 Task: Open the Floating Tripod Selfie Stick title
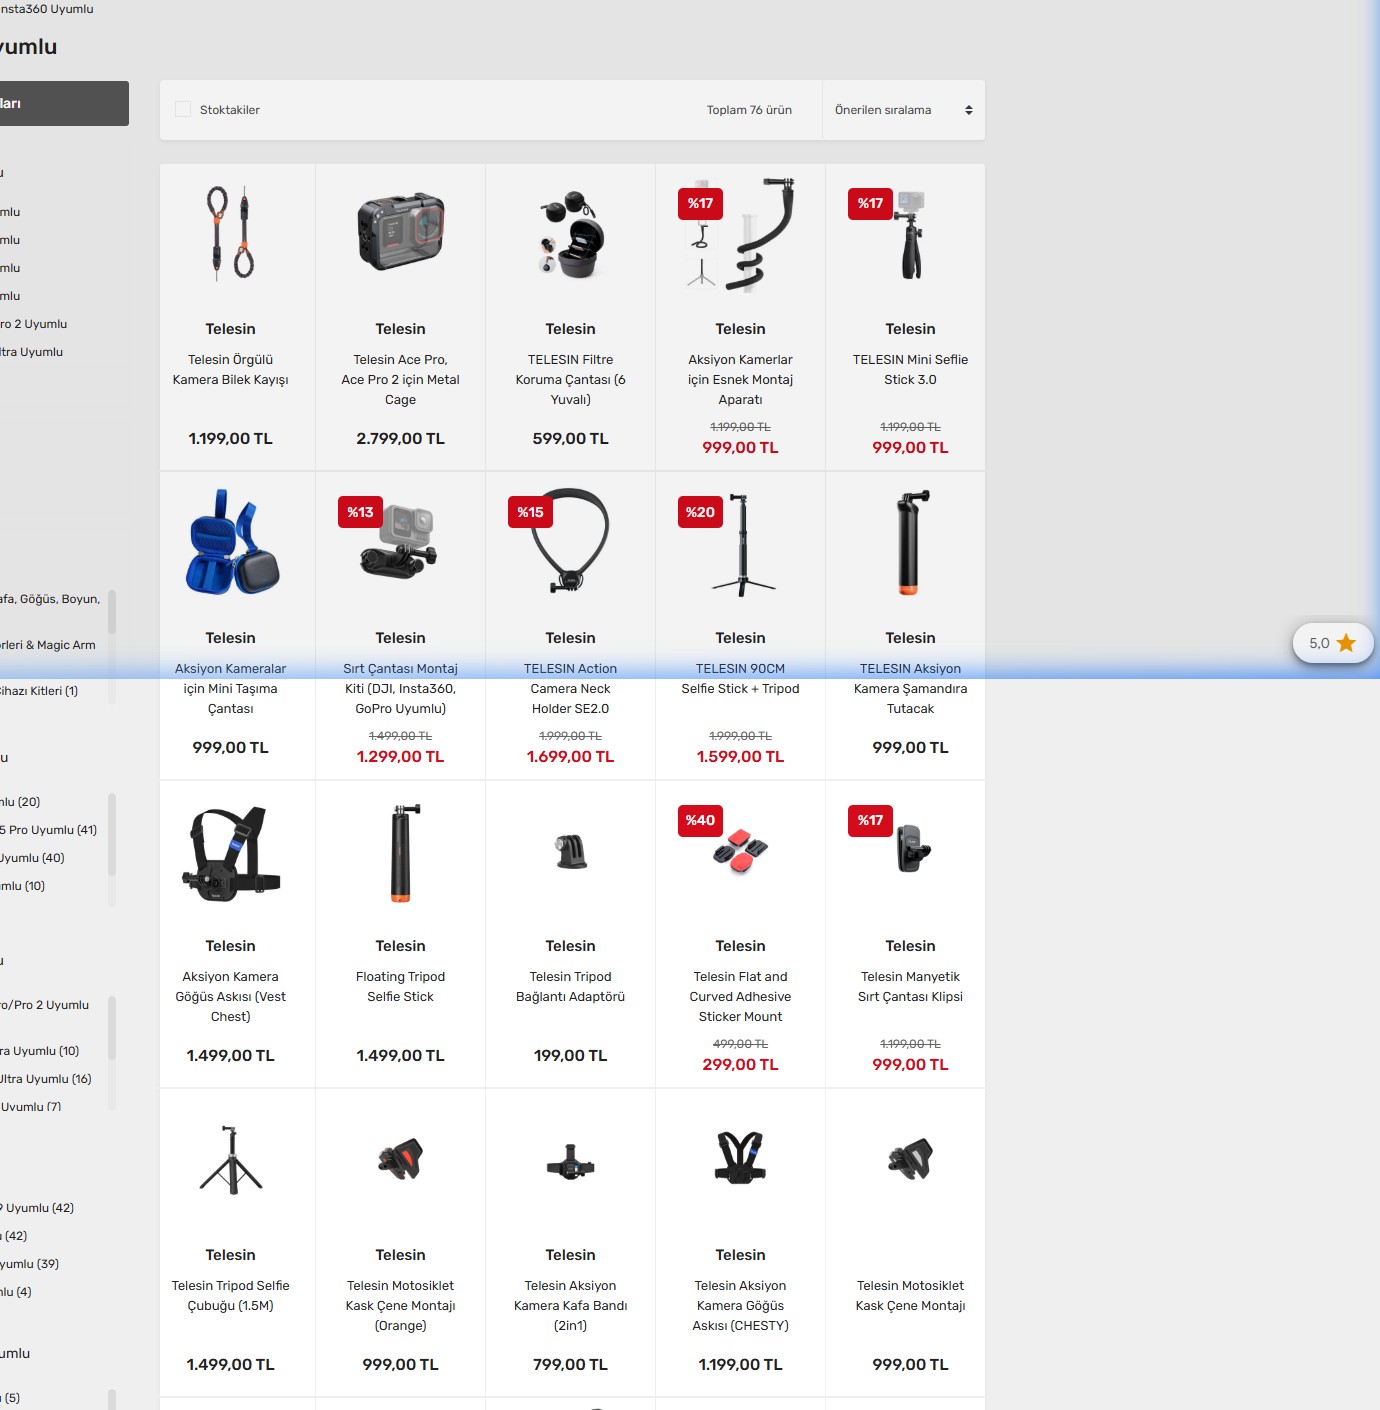pyautogui.click(x=401, y=987)
